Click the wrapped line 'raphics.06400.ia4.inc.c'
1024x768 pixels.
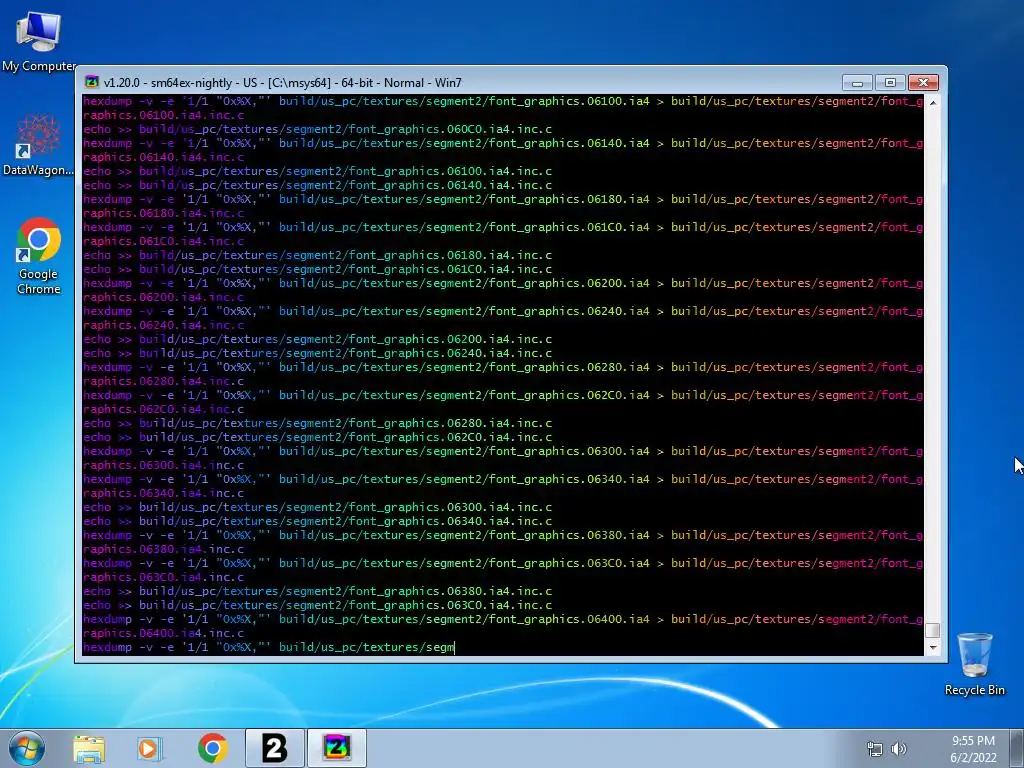click(x=163, y=633)
